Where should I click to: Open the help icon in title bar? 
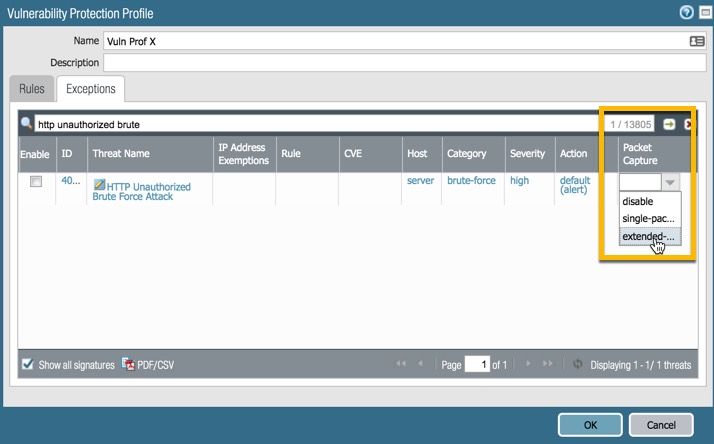[686, 13]
